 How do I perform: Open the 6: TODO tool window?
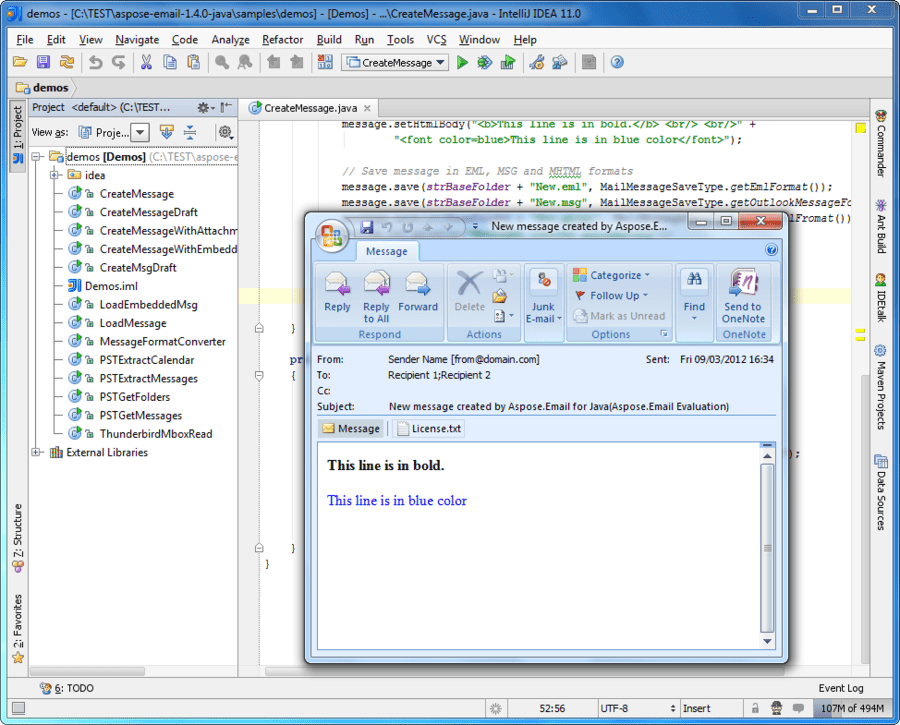point(67,688)
